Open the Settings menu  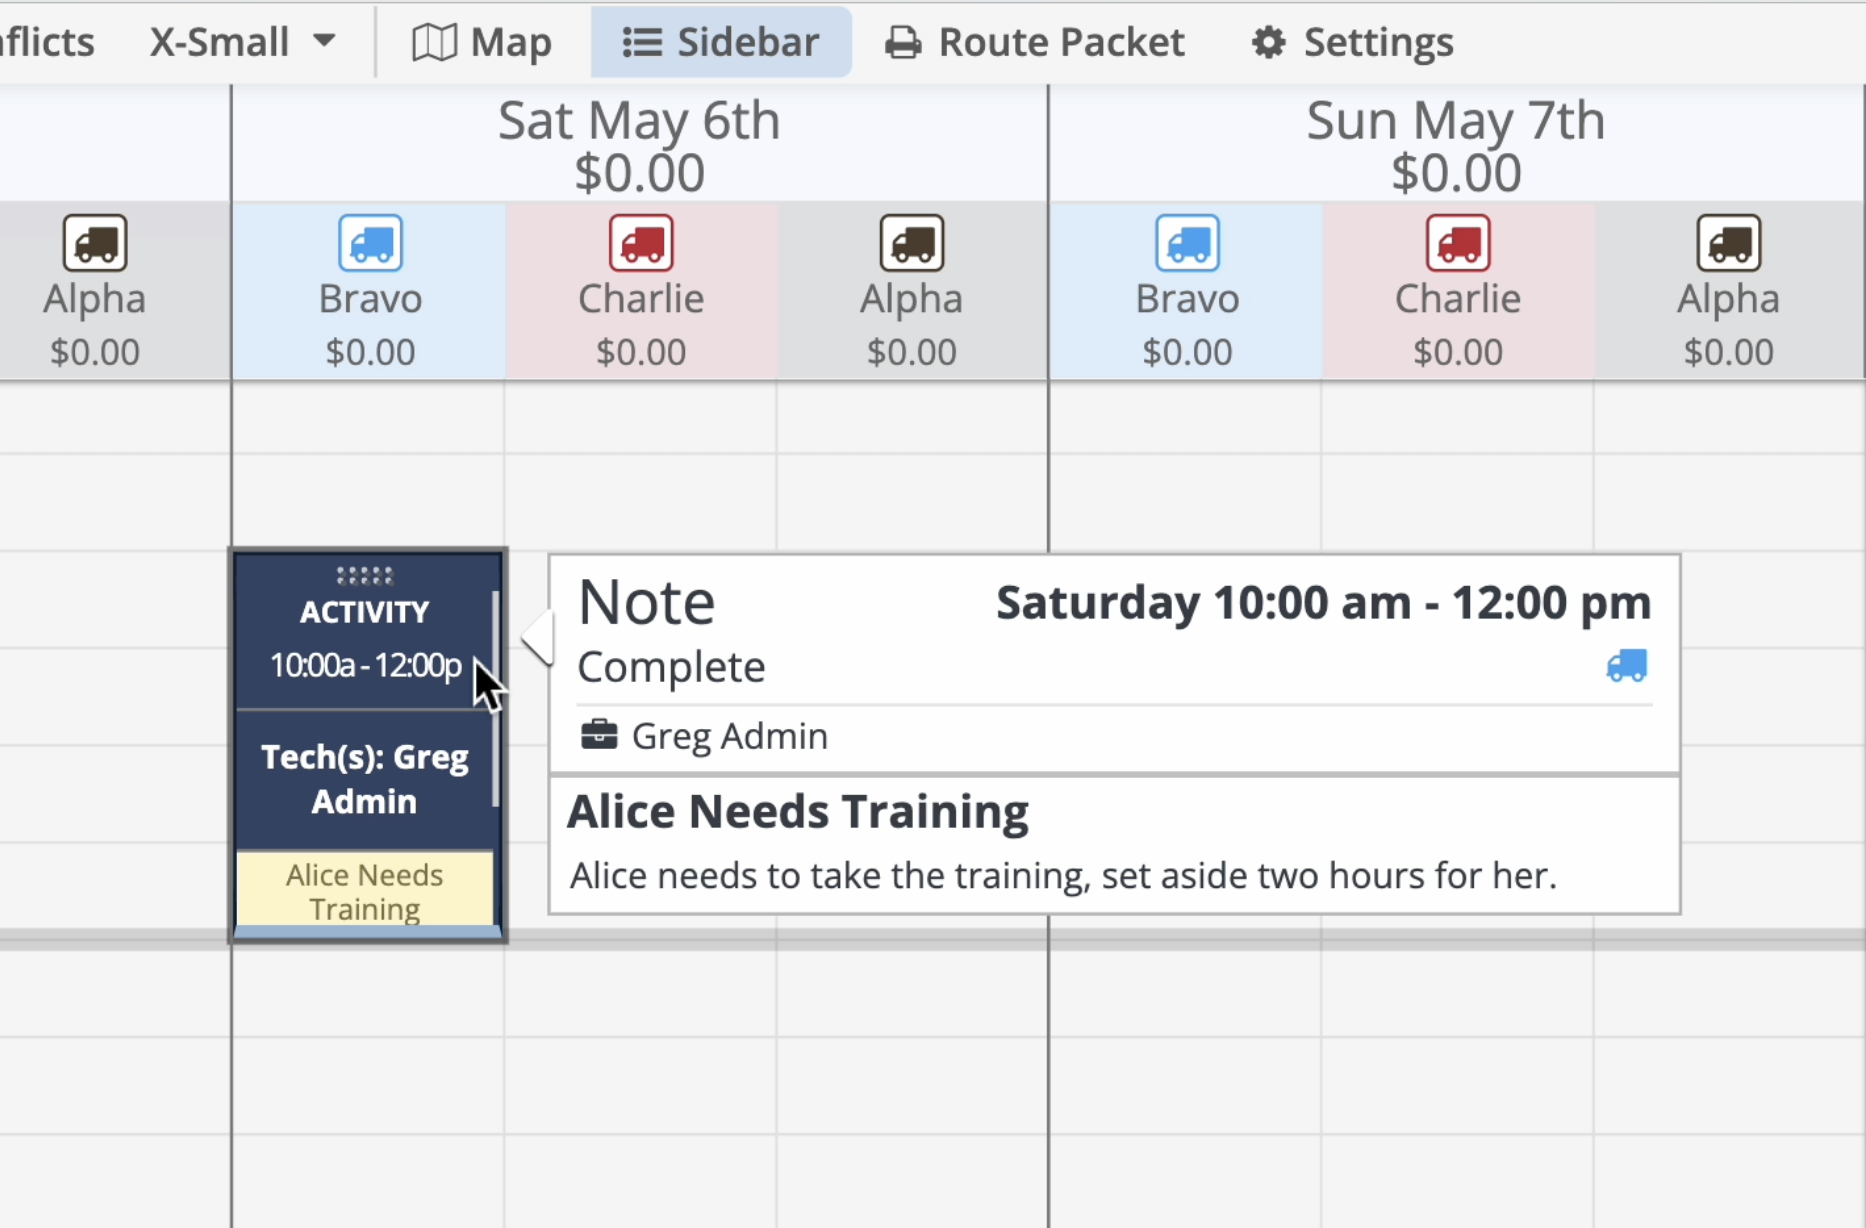click(1352, 42)
